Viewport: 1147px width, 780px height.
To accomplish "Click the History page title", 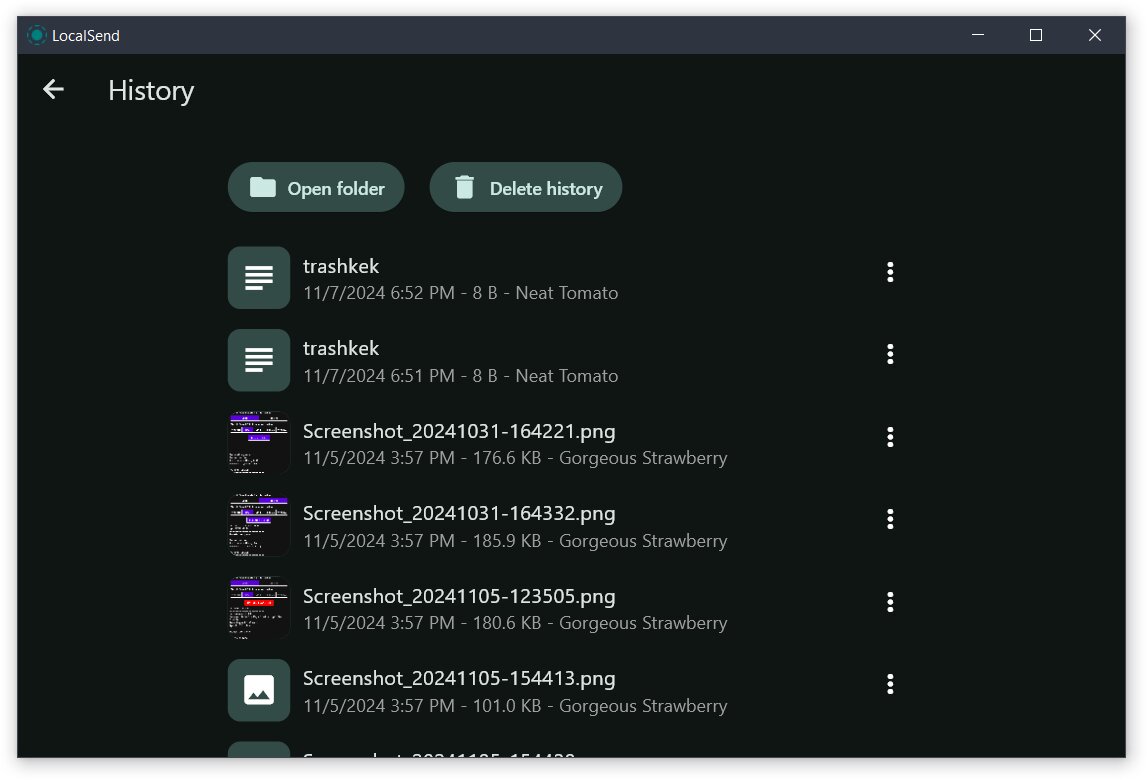I will pos(151,91).
